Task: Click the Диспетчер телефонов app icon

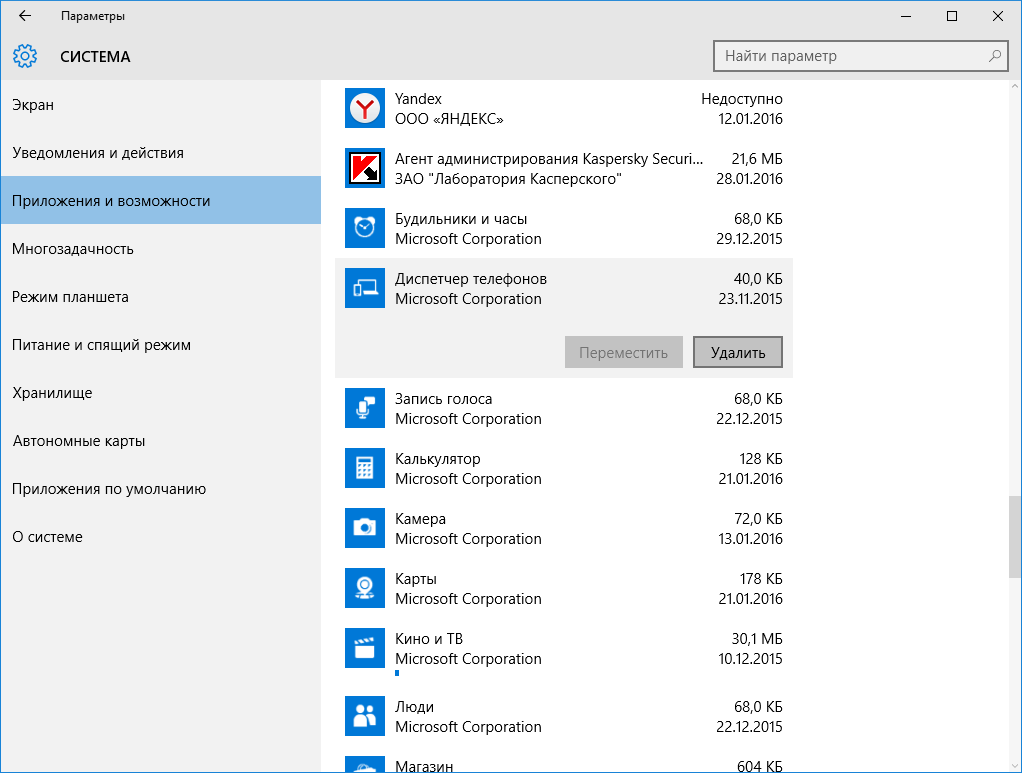Action: pyautogui.click(x=364, y=288)
